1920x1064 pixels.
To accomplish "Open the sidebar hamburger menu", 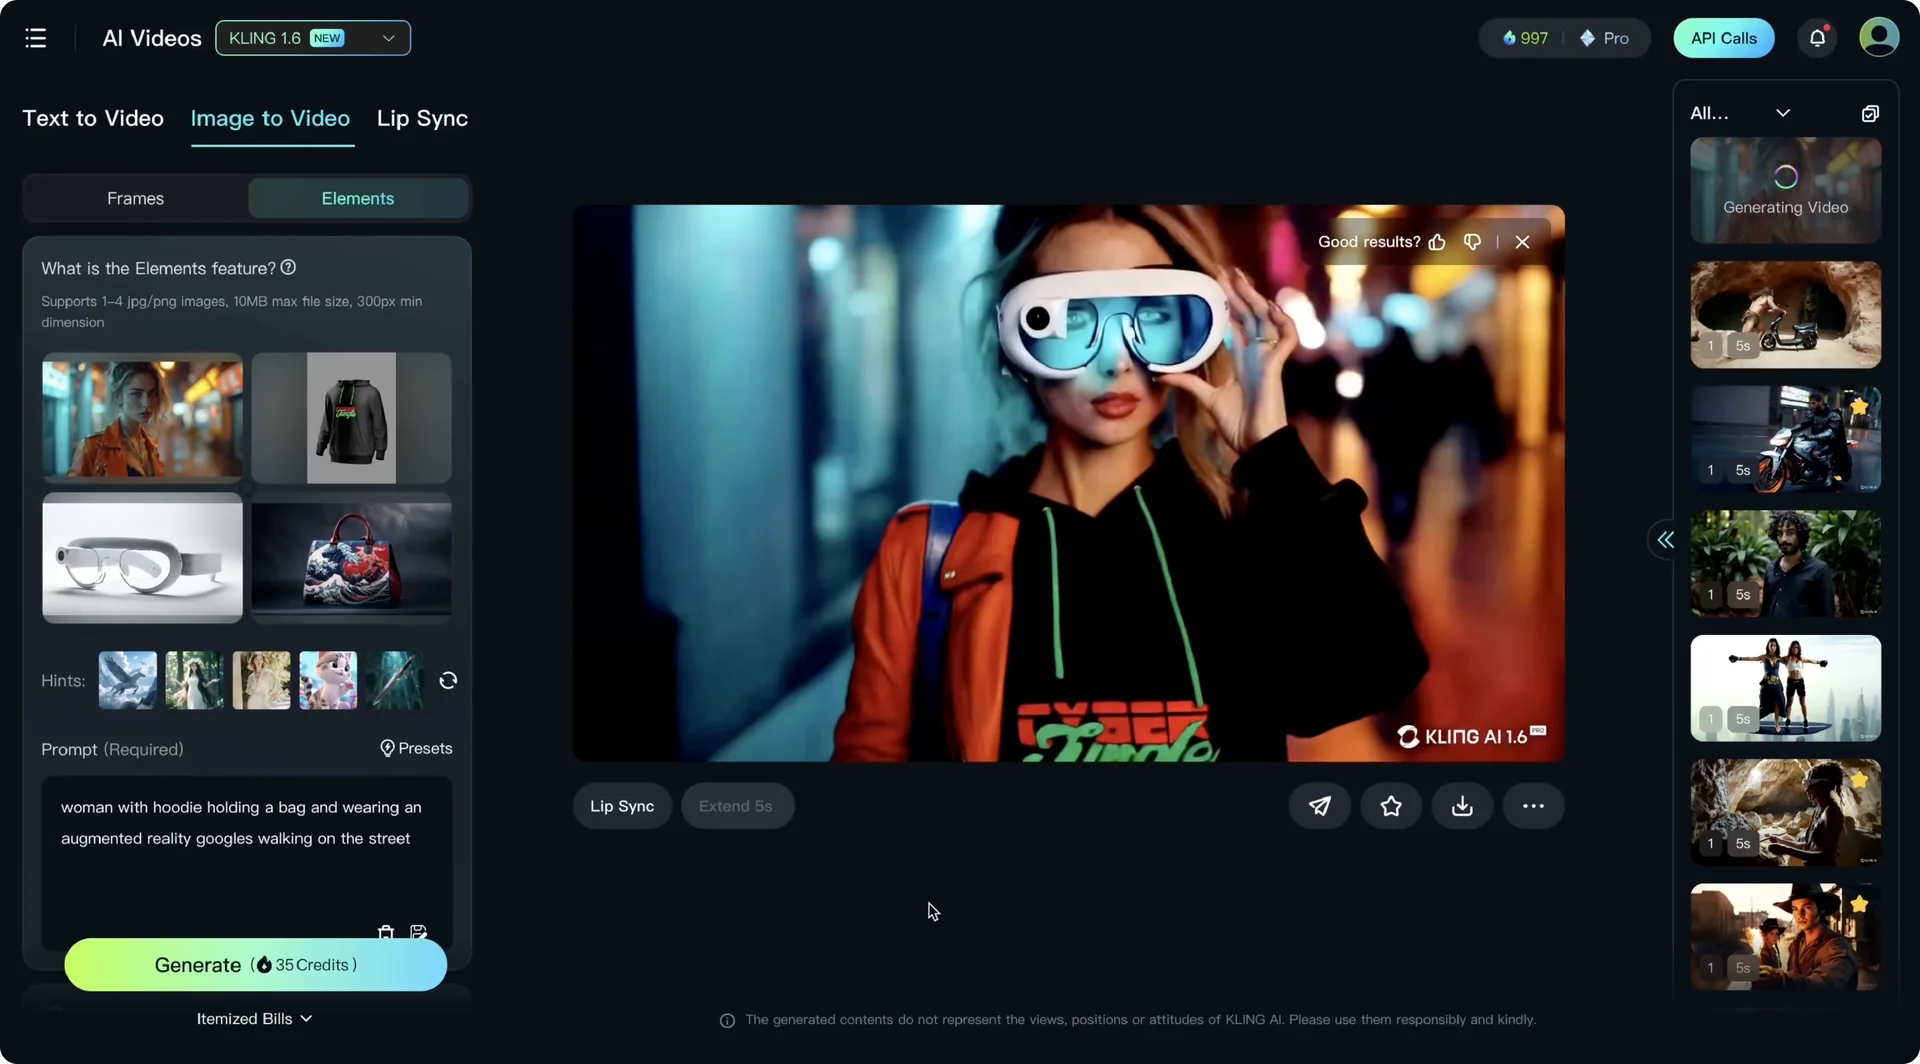I will 35,37.
